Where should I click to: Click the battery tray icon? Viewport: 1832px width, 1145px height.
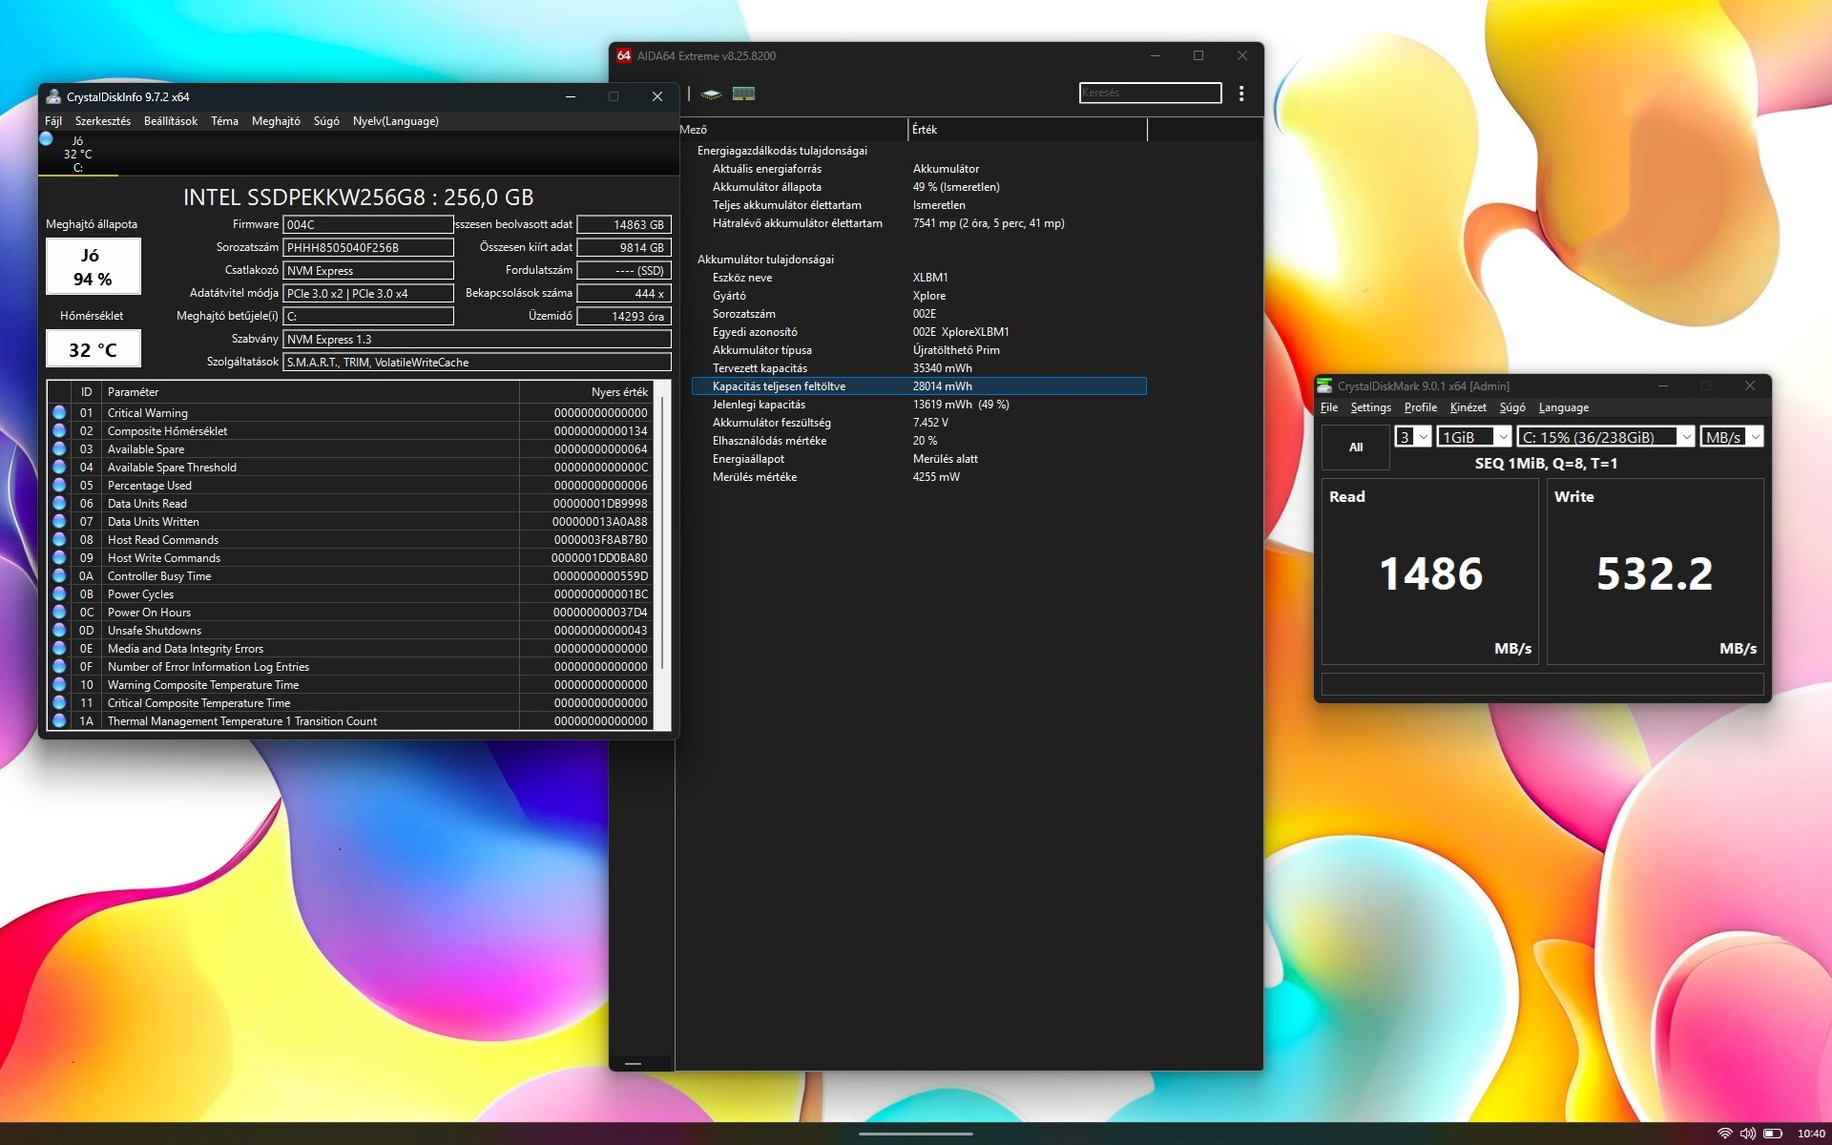point(1773,1133)
